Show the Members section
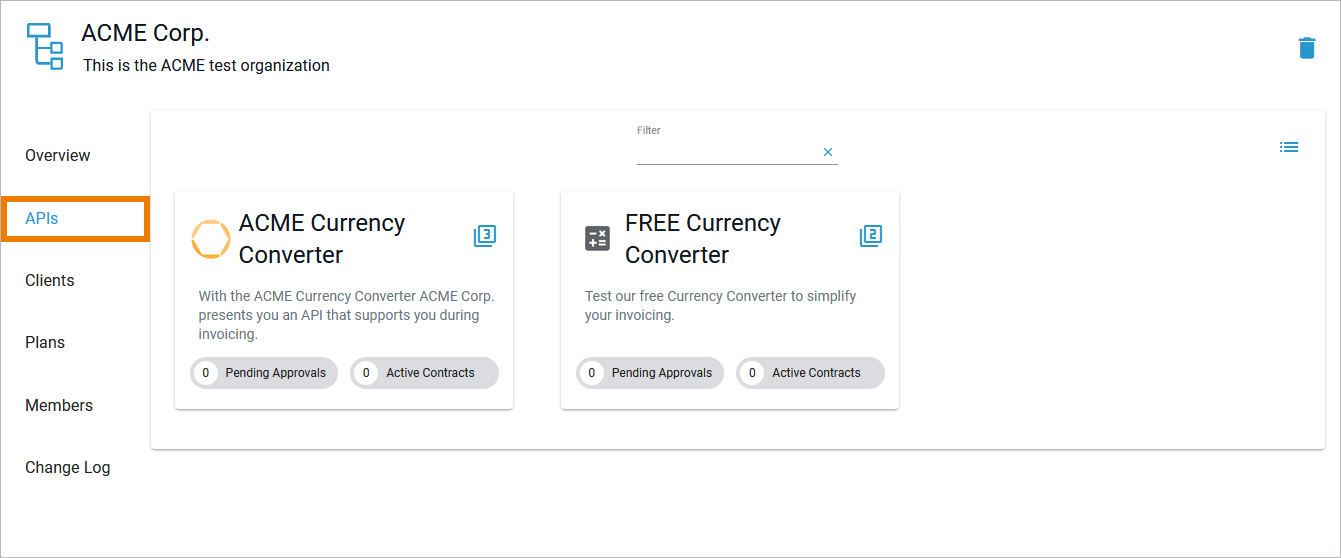 pyautogui.click(x=59, y=406)
